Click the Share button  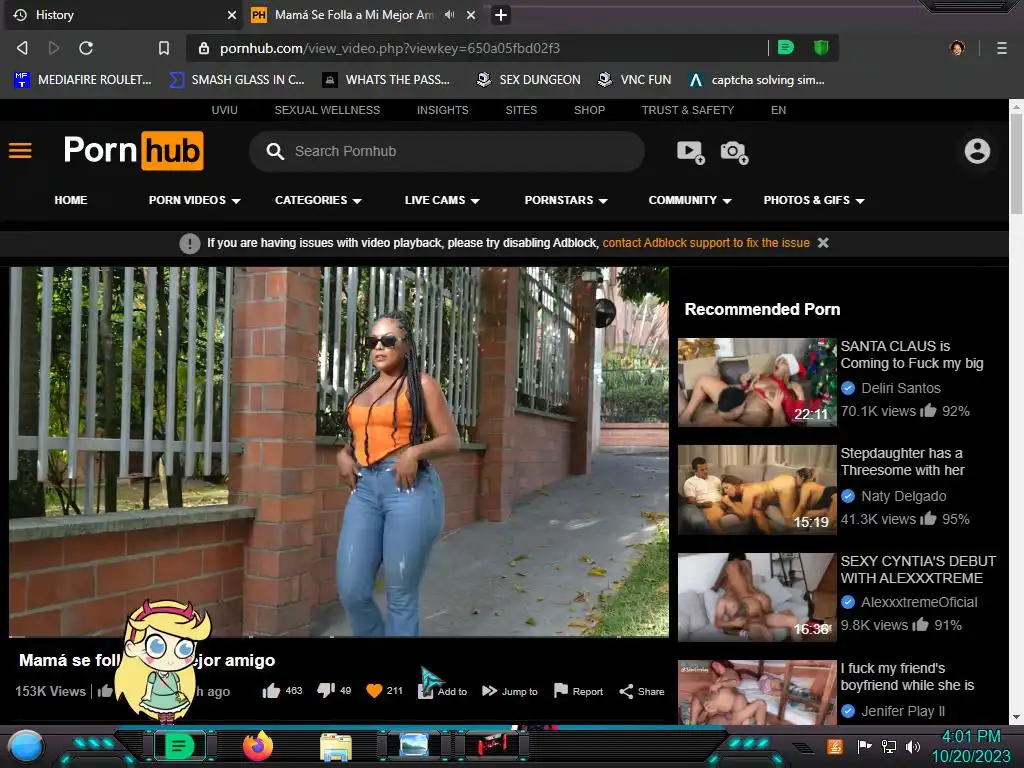642,691
